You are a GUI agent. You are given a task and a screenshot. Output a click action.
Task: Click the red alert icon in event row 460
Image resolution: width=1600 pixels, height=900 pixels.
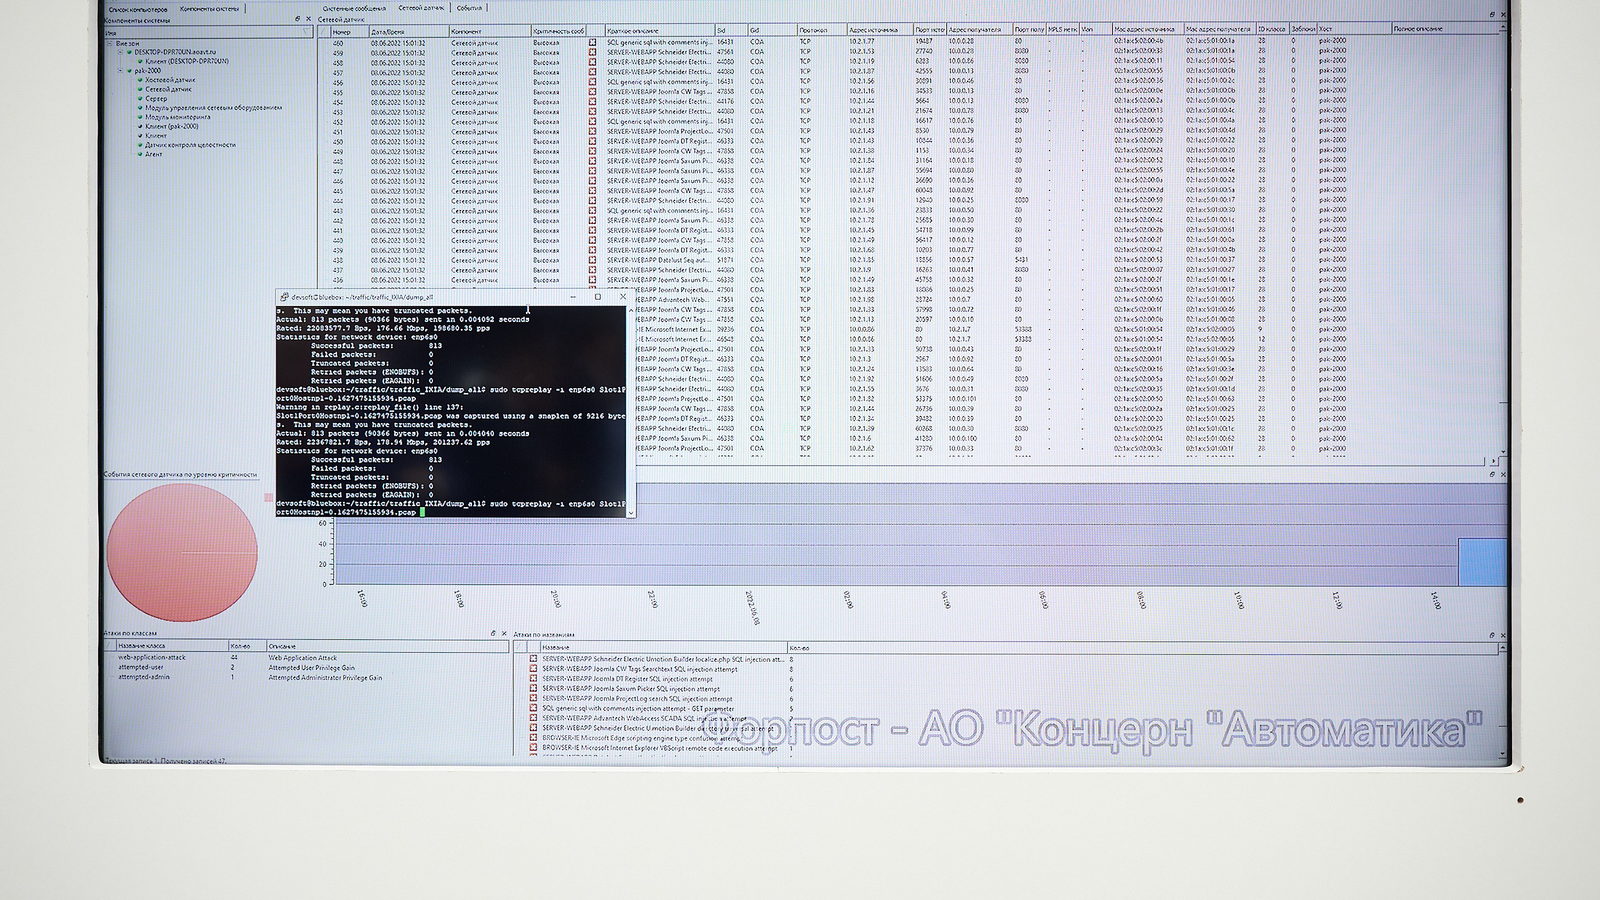coord(592,43)
